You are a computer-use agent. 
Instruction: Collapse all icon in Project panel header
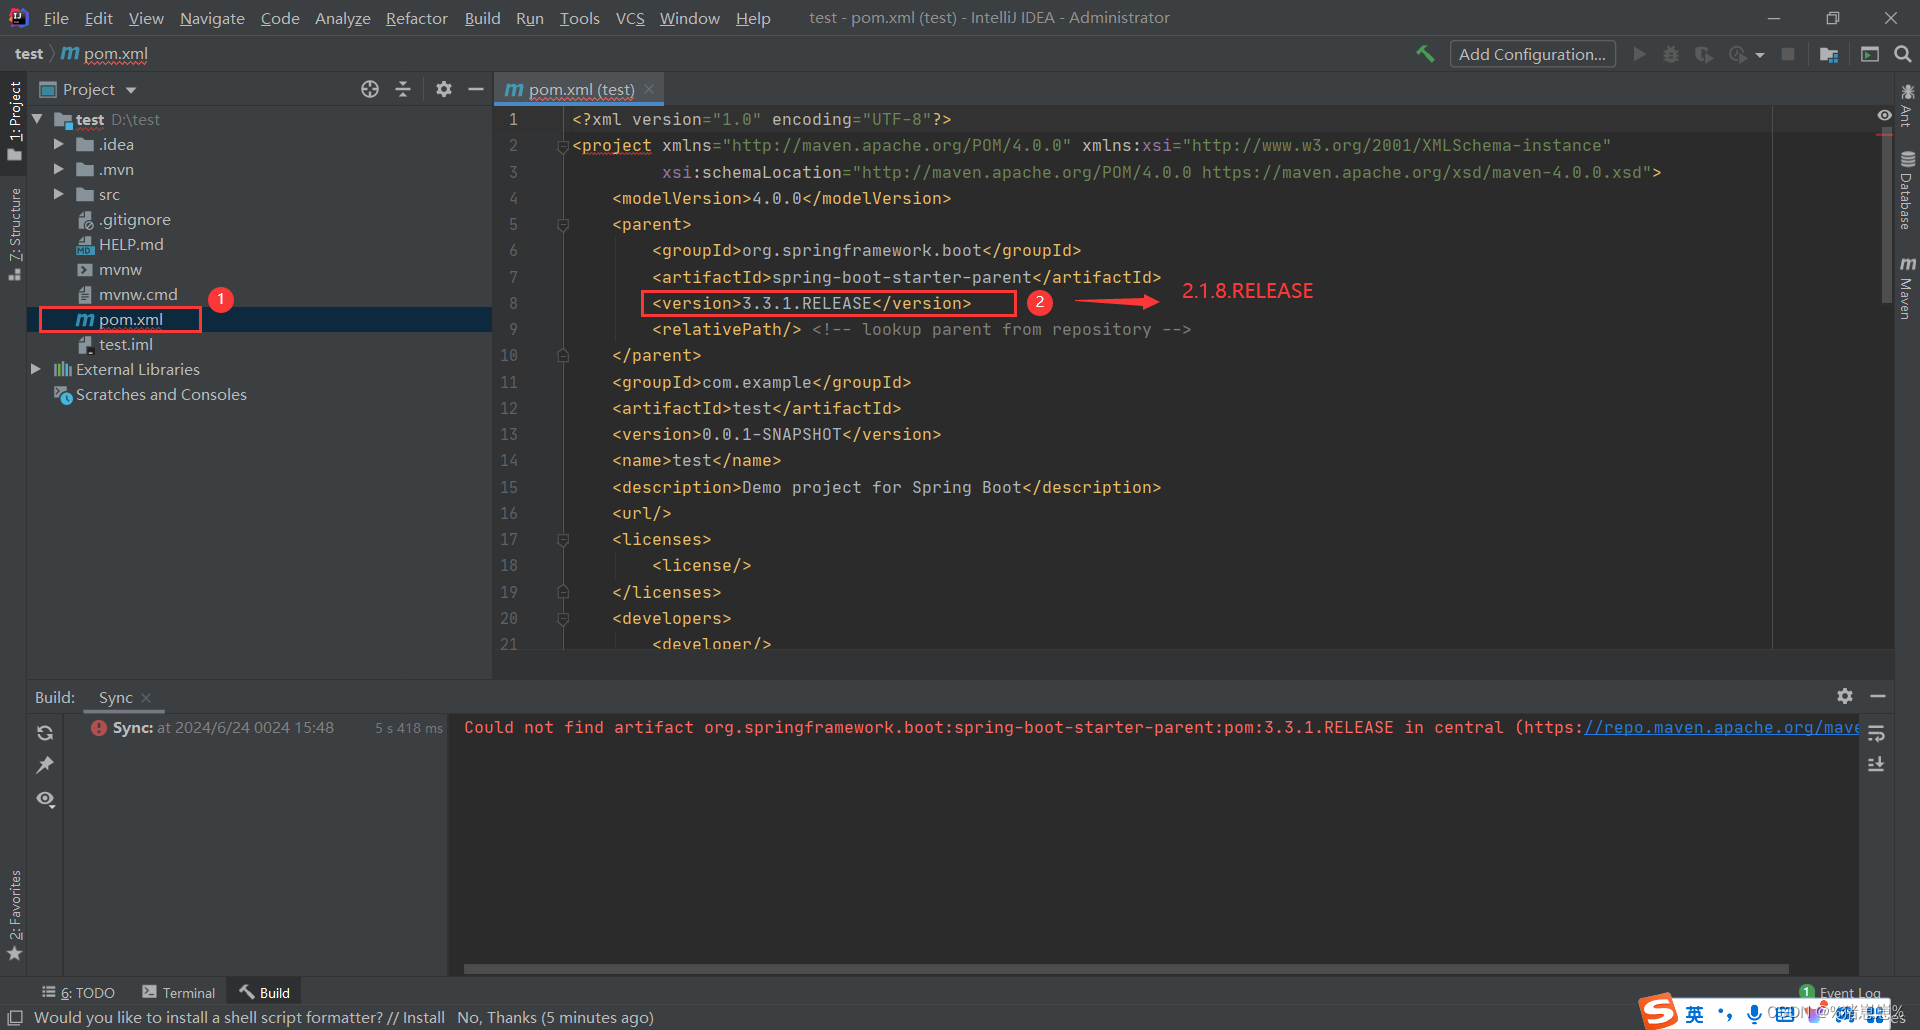(x=403, y=89)
